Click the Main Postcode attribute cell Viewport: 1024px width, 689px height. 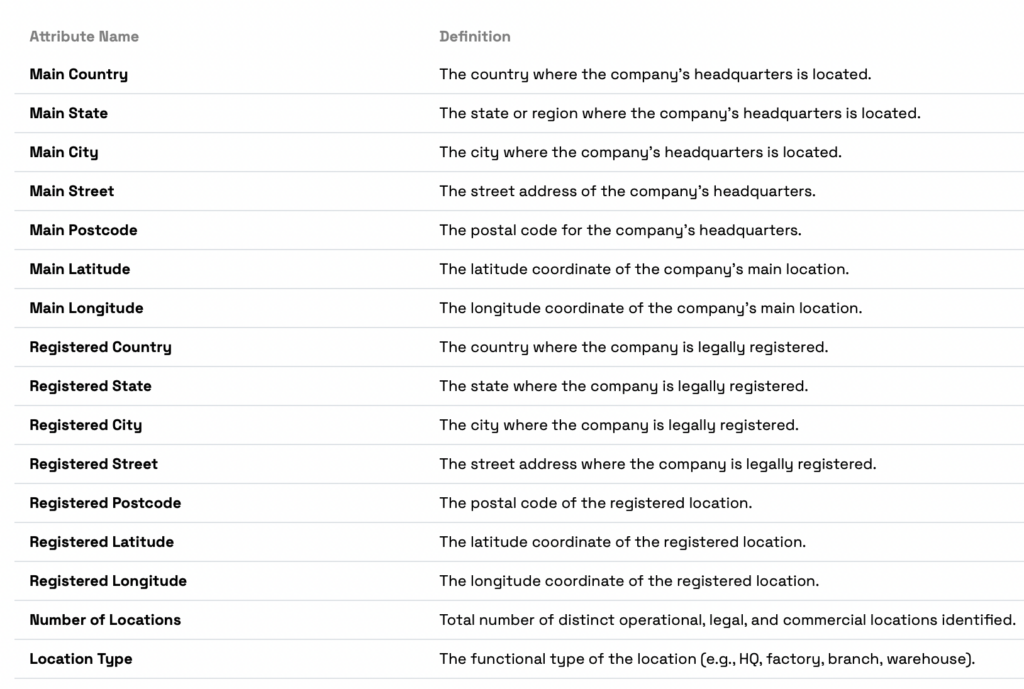[83, 230]
